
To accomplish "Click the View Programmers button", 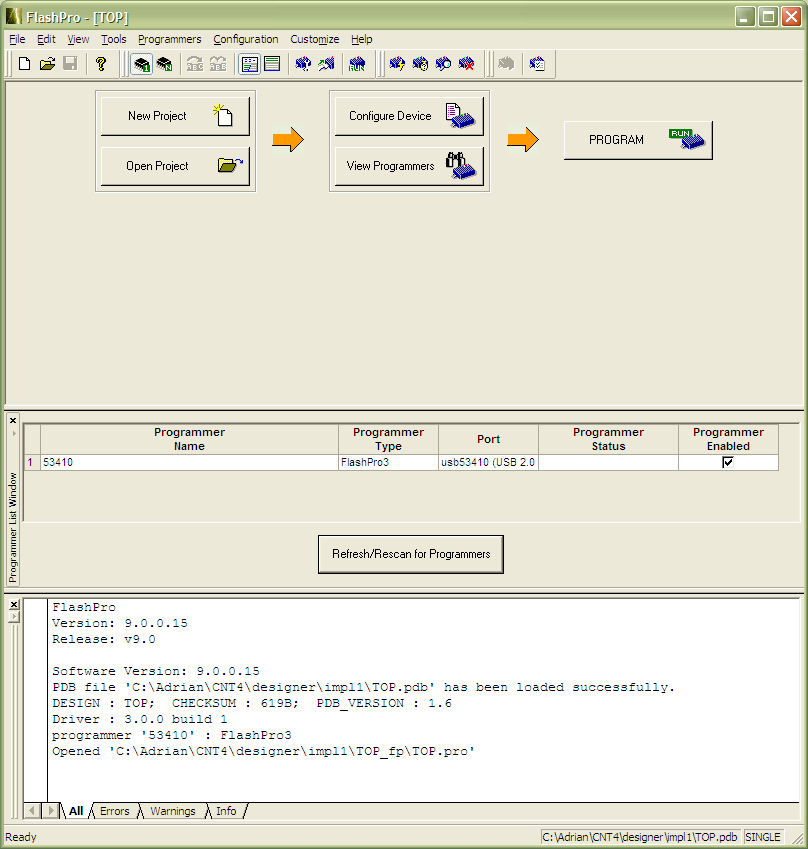I will (x=409, y=166).
